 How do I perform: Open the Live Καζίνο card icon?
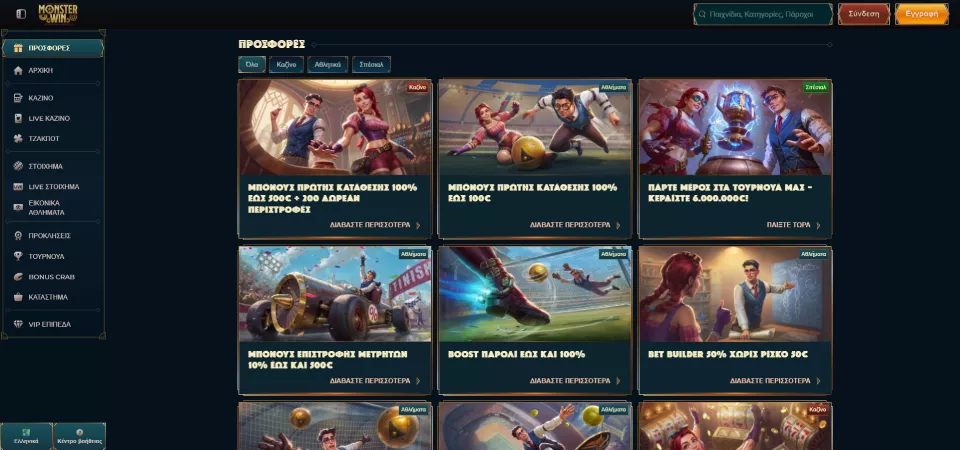point(18,118)
